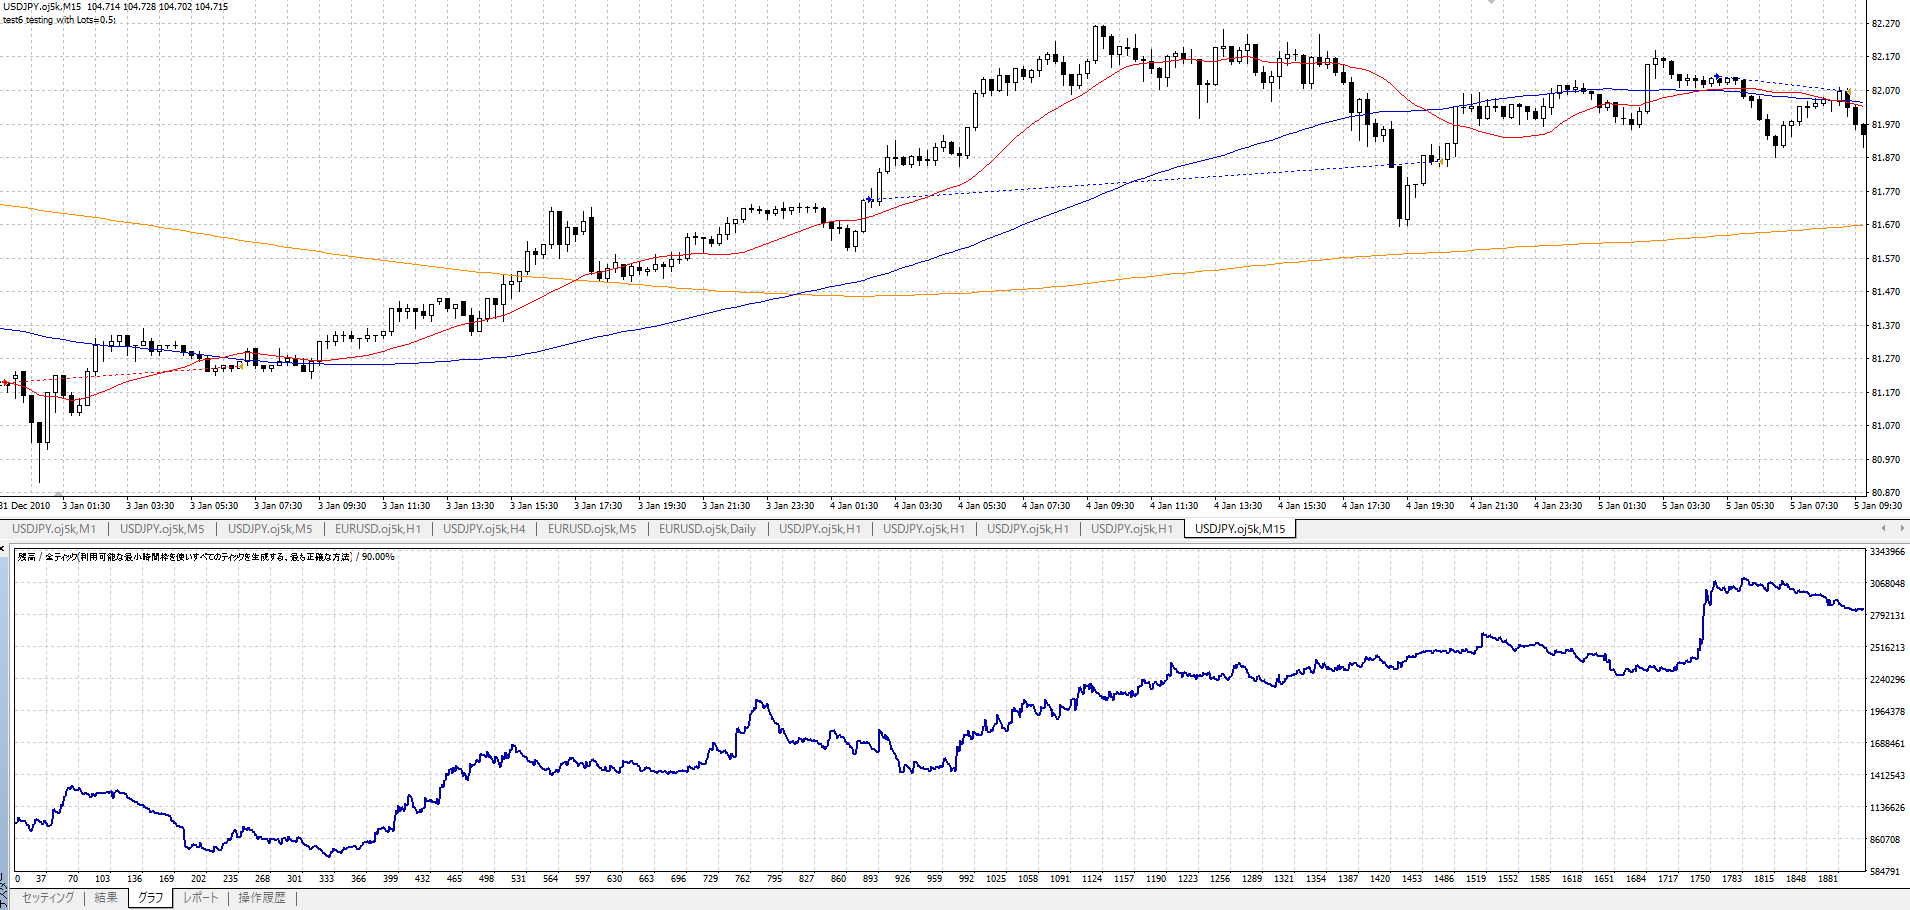Select the USDJPY.oj5k,H4 chart tab

pos(484,529)
